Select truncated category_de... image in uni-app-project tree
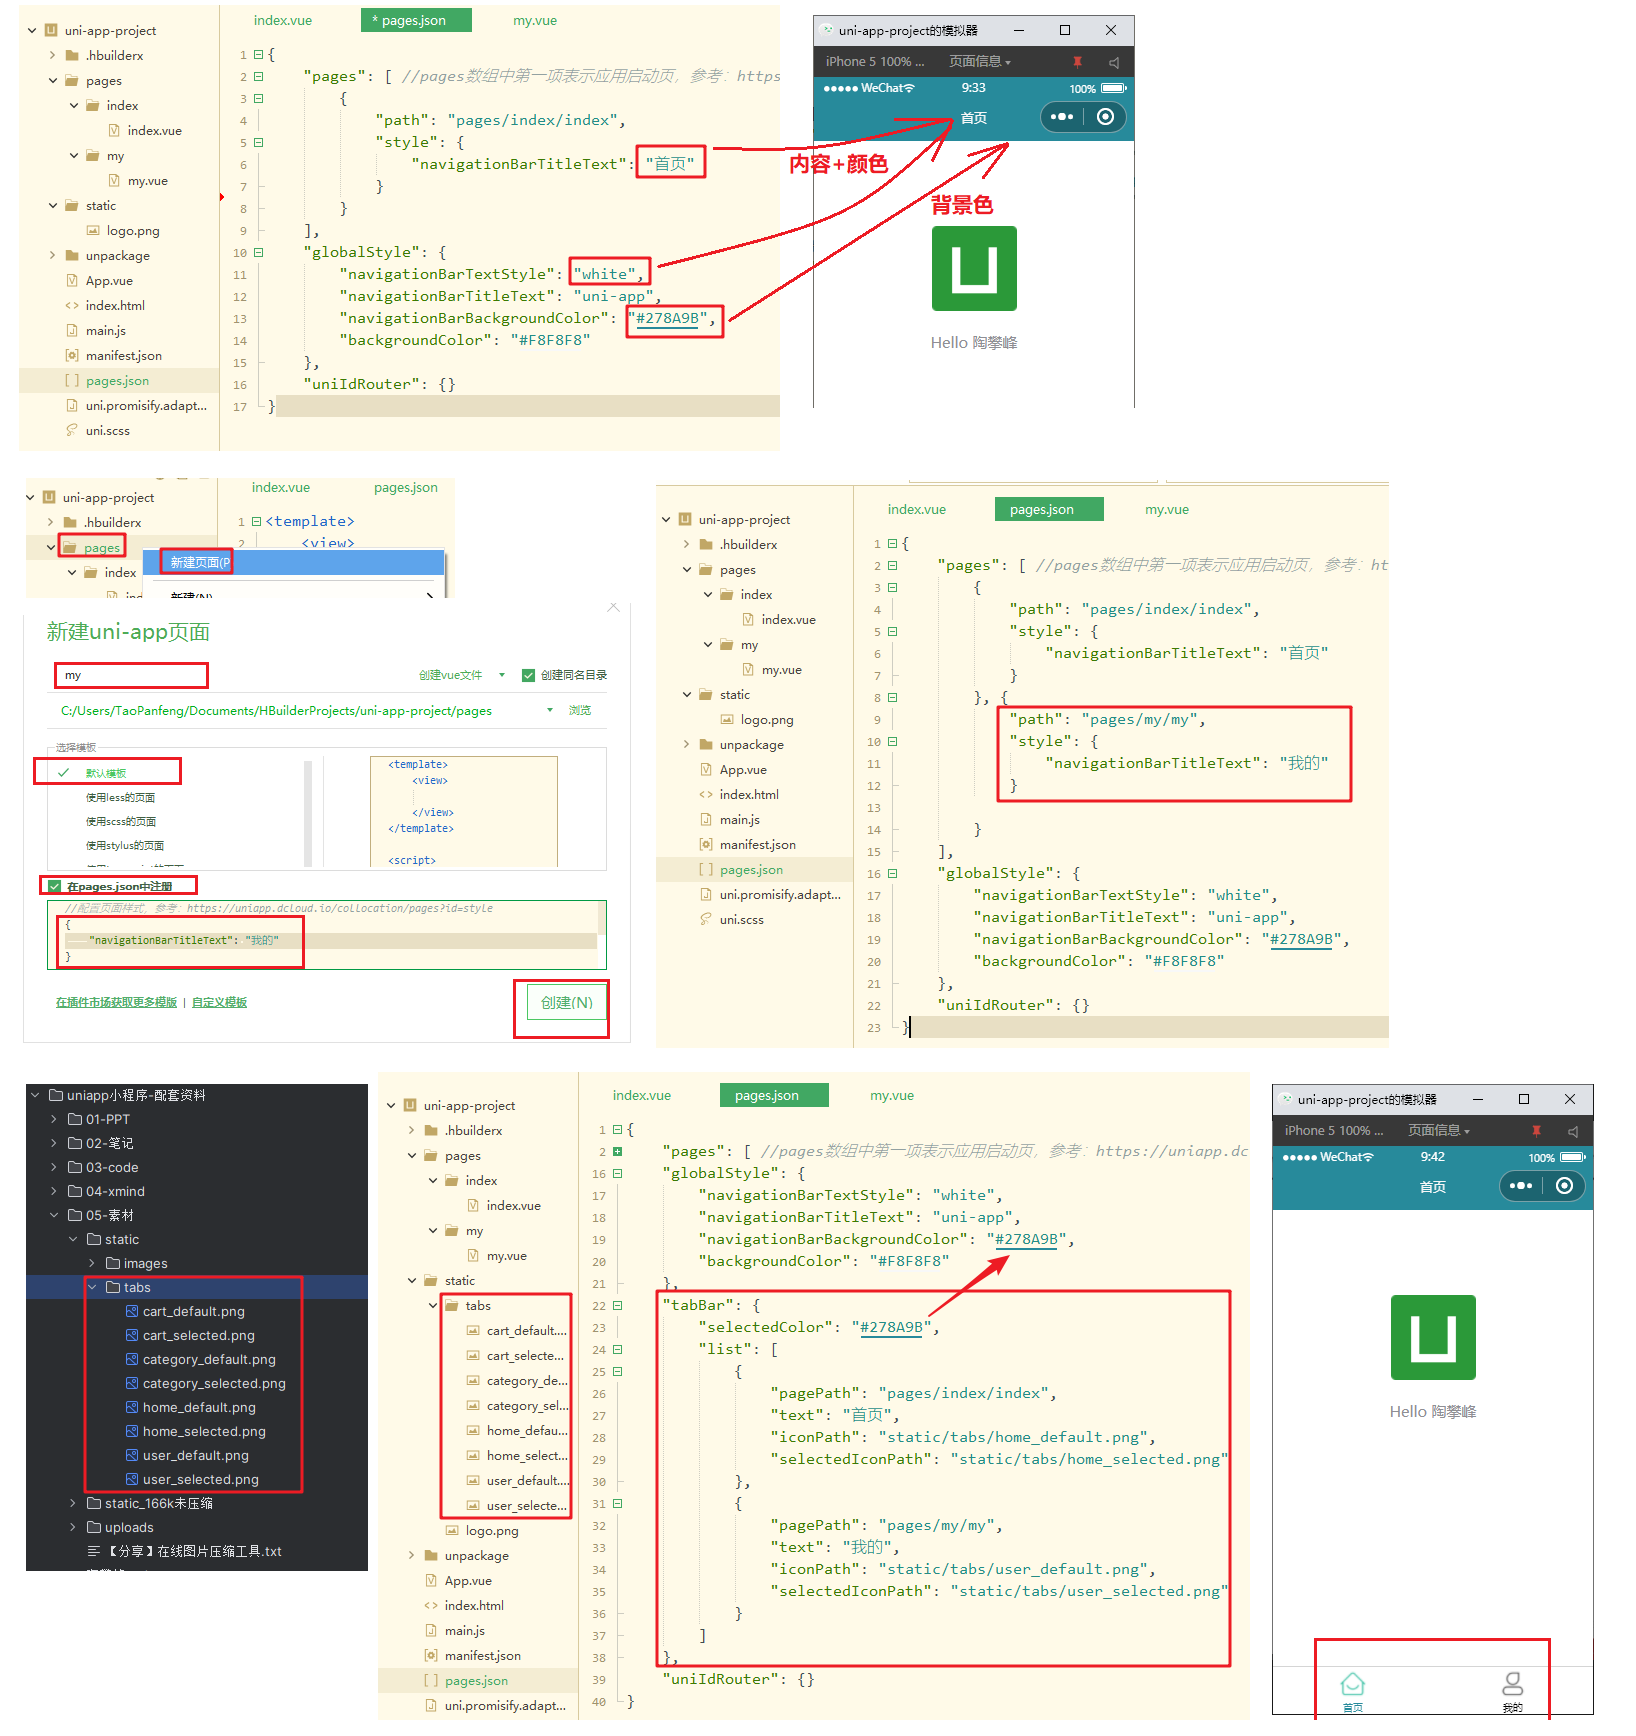Screen dimensions: 1636x1736 point(516,1380)
